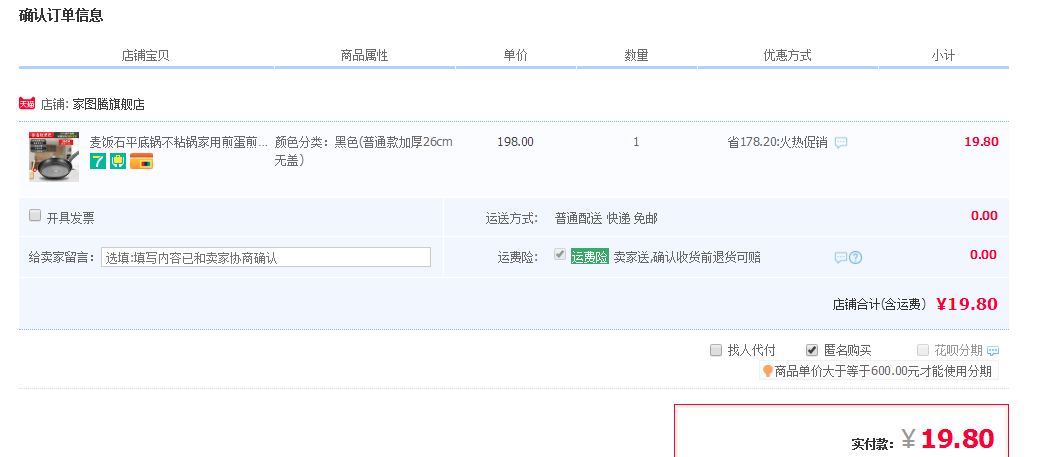Viewport: 1037px width, 457px height.
Task: Click the 卖家送,确认收货前退货可赔 insurance text
Action: point(687,257)
